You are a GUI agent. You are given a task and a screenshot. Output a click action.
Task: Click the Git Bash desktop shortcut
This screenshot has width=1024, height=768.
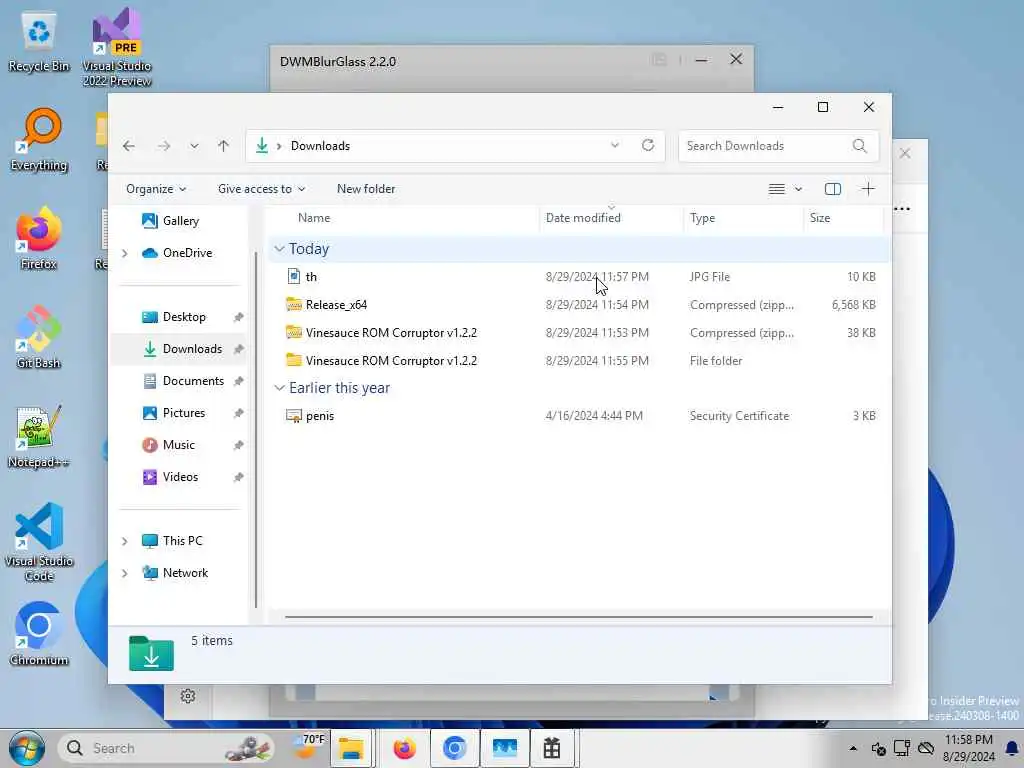39,338
